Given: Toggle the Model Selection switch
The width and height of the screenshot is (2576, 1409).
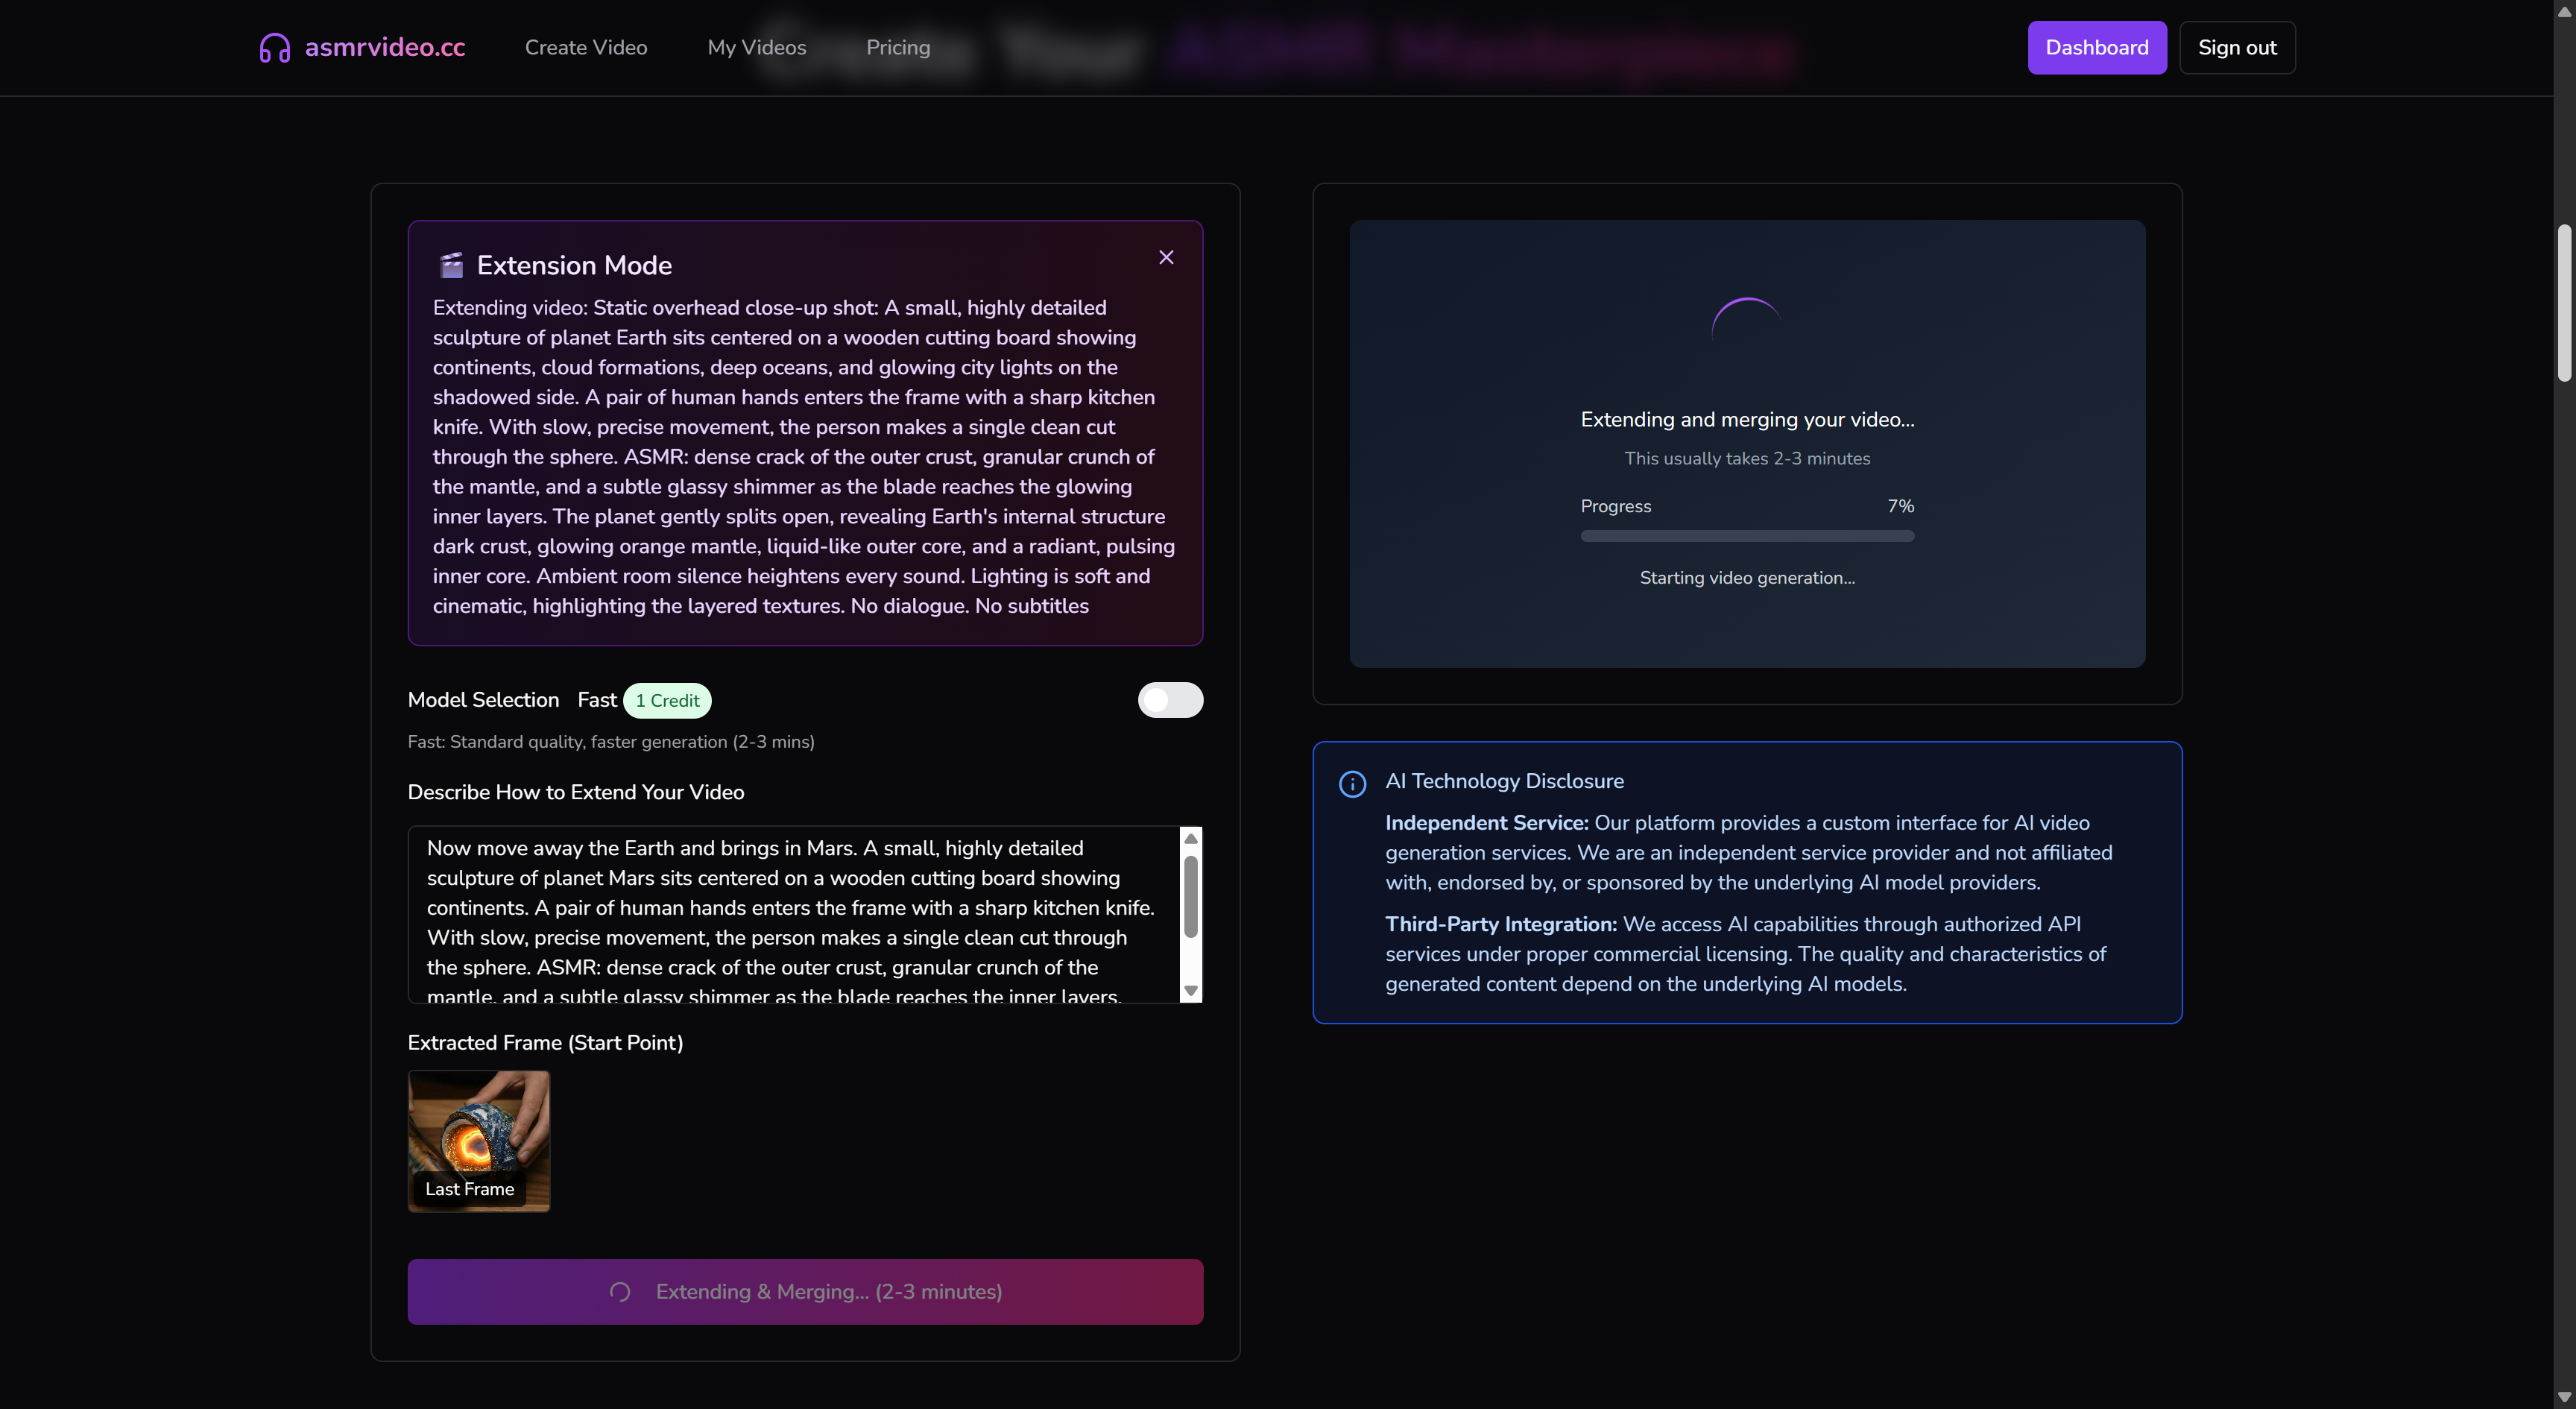Looking at the screenshot, I should click(1170, 700).
